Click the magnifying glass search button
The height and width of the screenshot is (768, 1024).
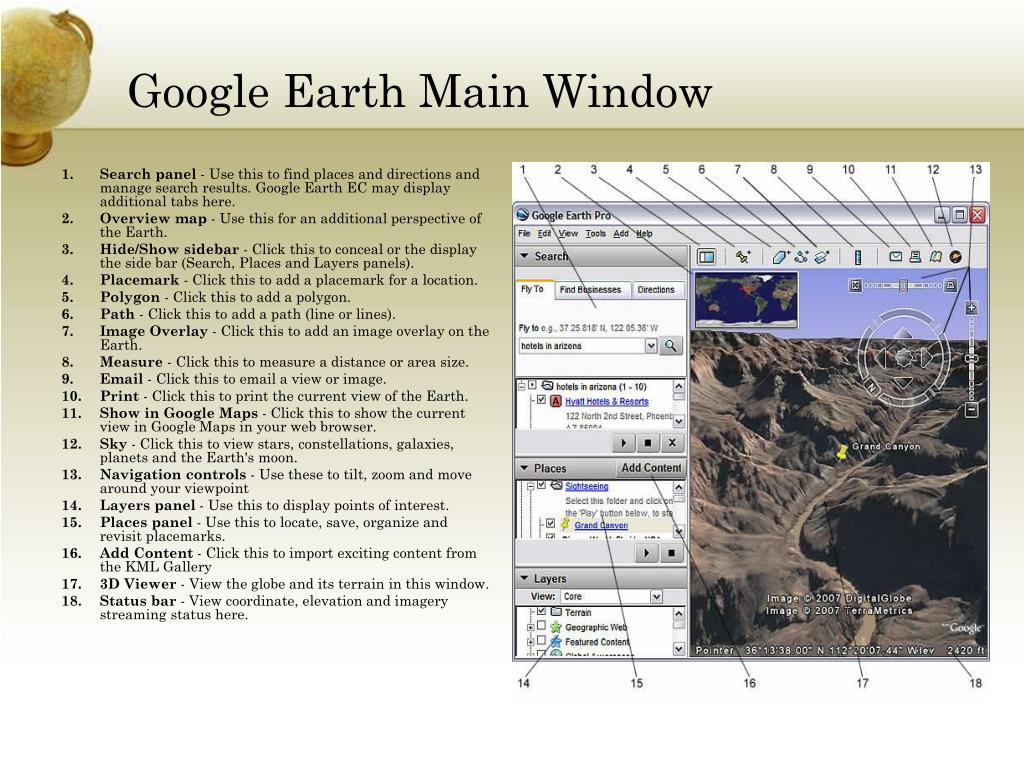[x=671, y=346]
